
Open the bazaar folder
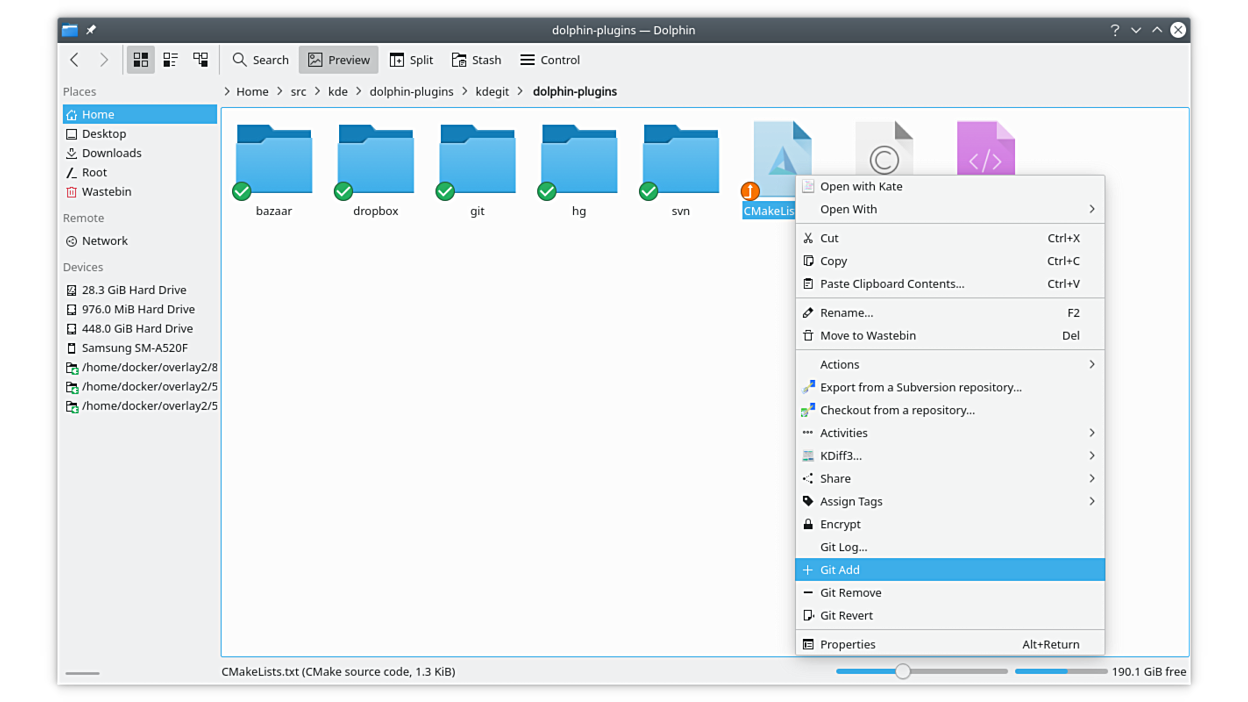pyautogui.click(x=273, y=160)
